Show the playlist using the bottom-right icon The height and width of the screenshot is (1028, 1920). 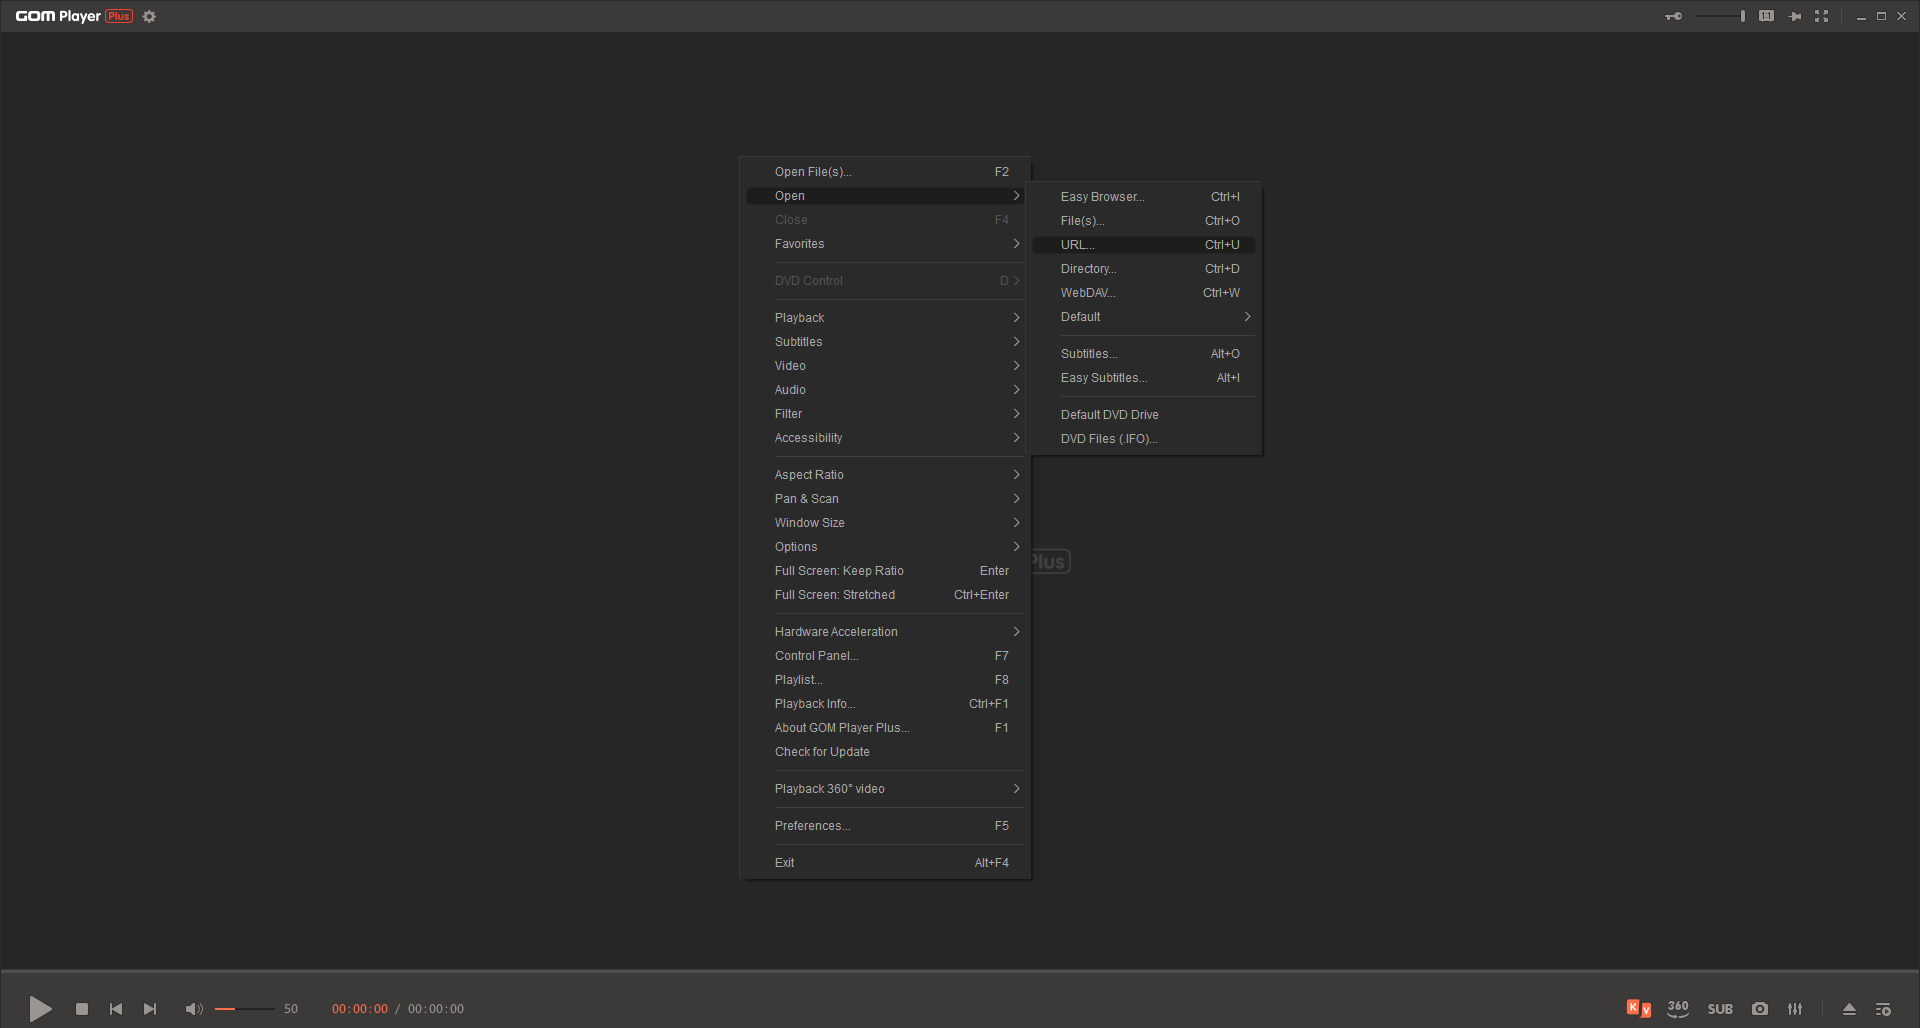coord(1883,1009)
